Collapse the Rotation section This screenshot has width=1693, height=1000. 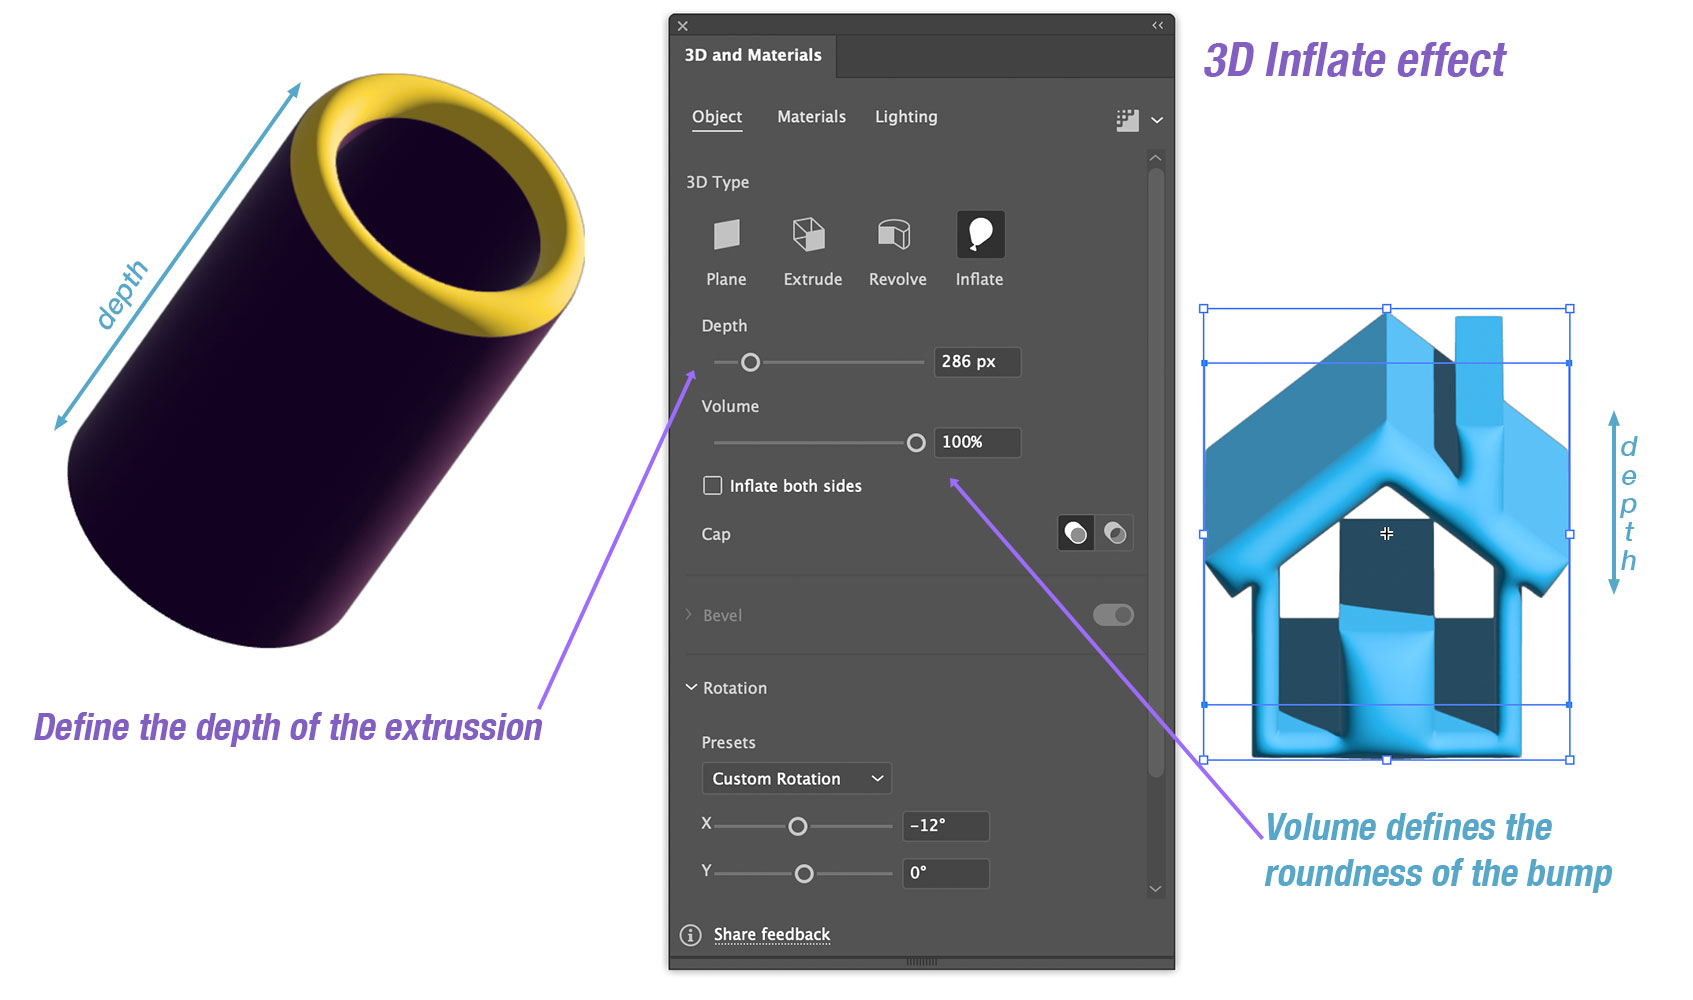click(x=691, y=688)
